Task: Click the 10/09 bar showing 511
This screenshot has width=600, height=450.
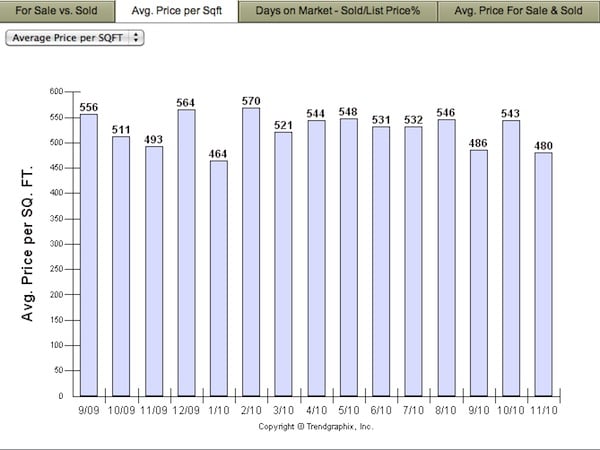Action: (x=121, y=266)
